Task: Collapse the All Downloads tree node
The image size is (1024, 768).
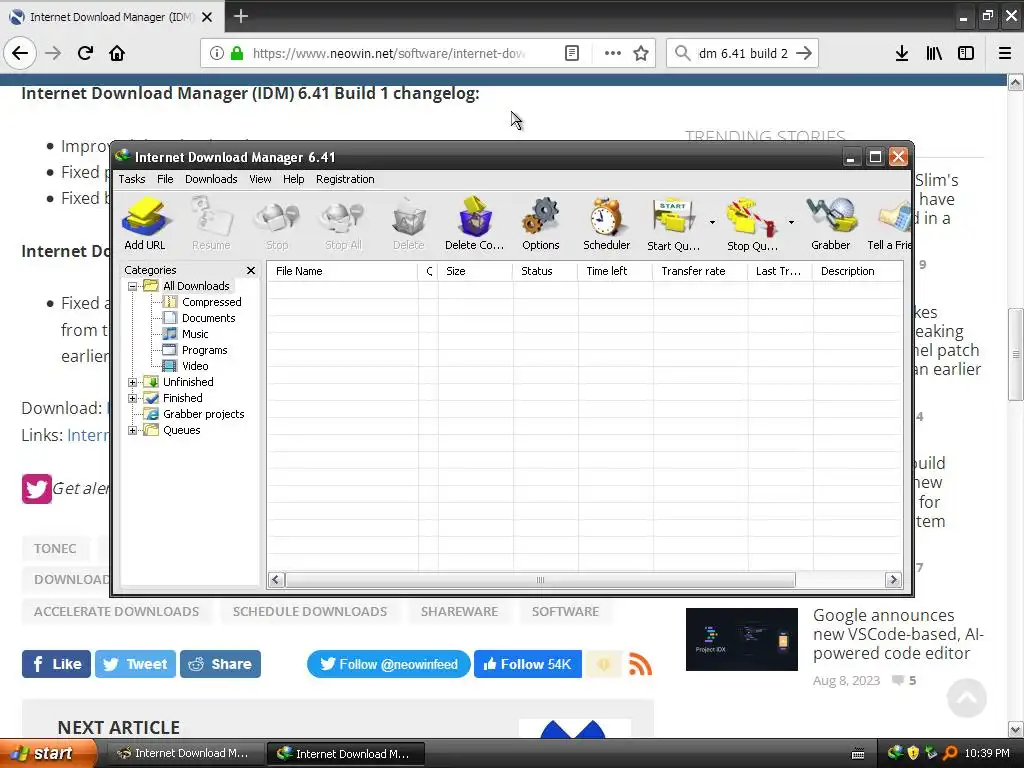Action: pyautogui.click(x=133, y=286)
